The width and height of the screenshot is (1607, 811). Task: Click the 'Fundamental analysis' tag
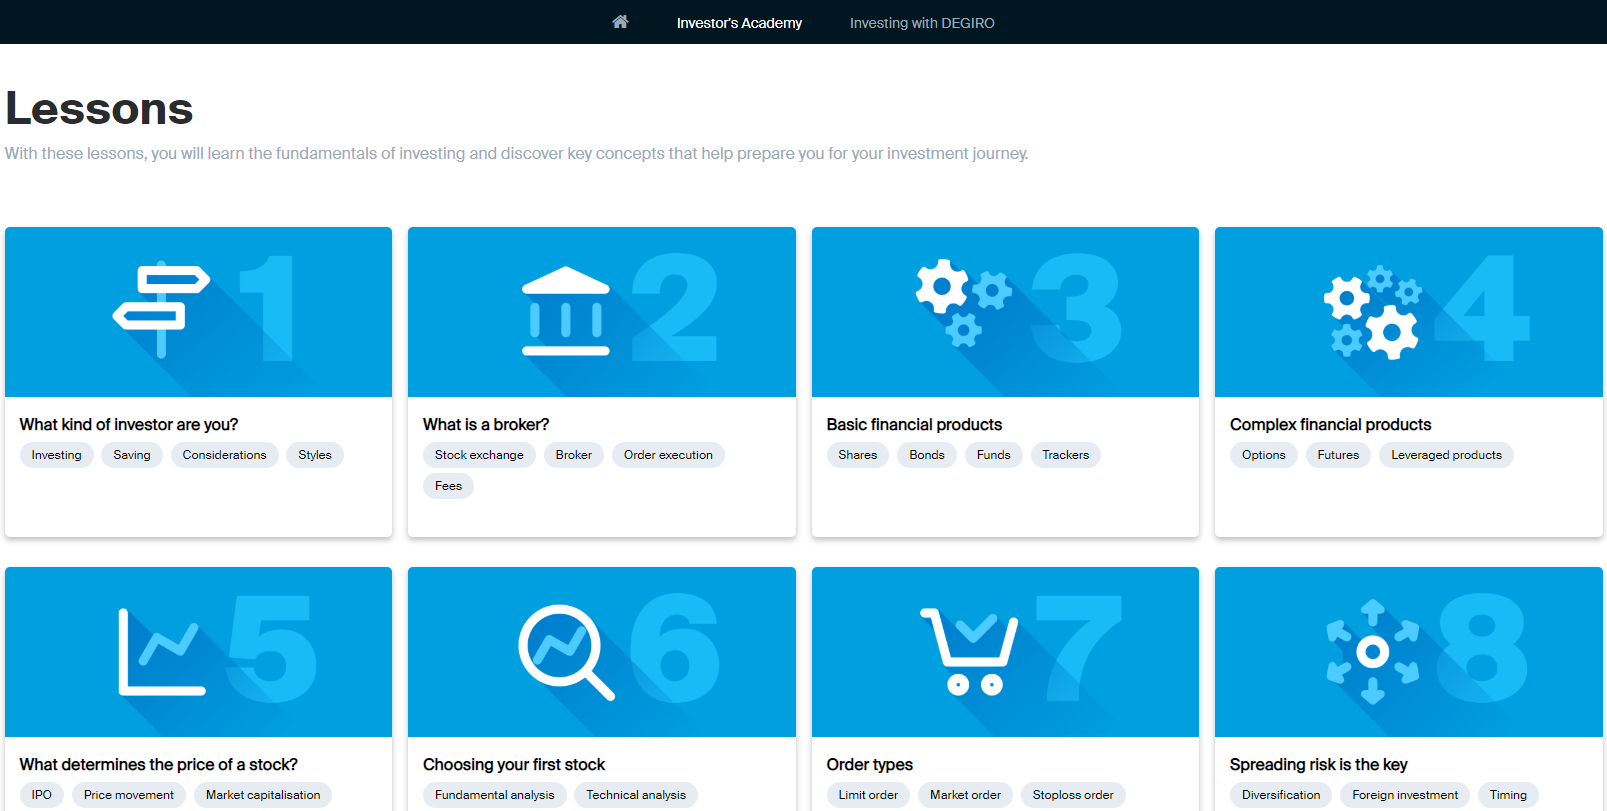coord(494,795)
